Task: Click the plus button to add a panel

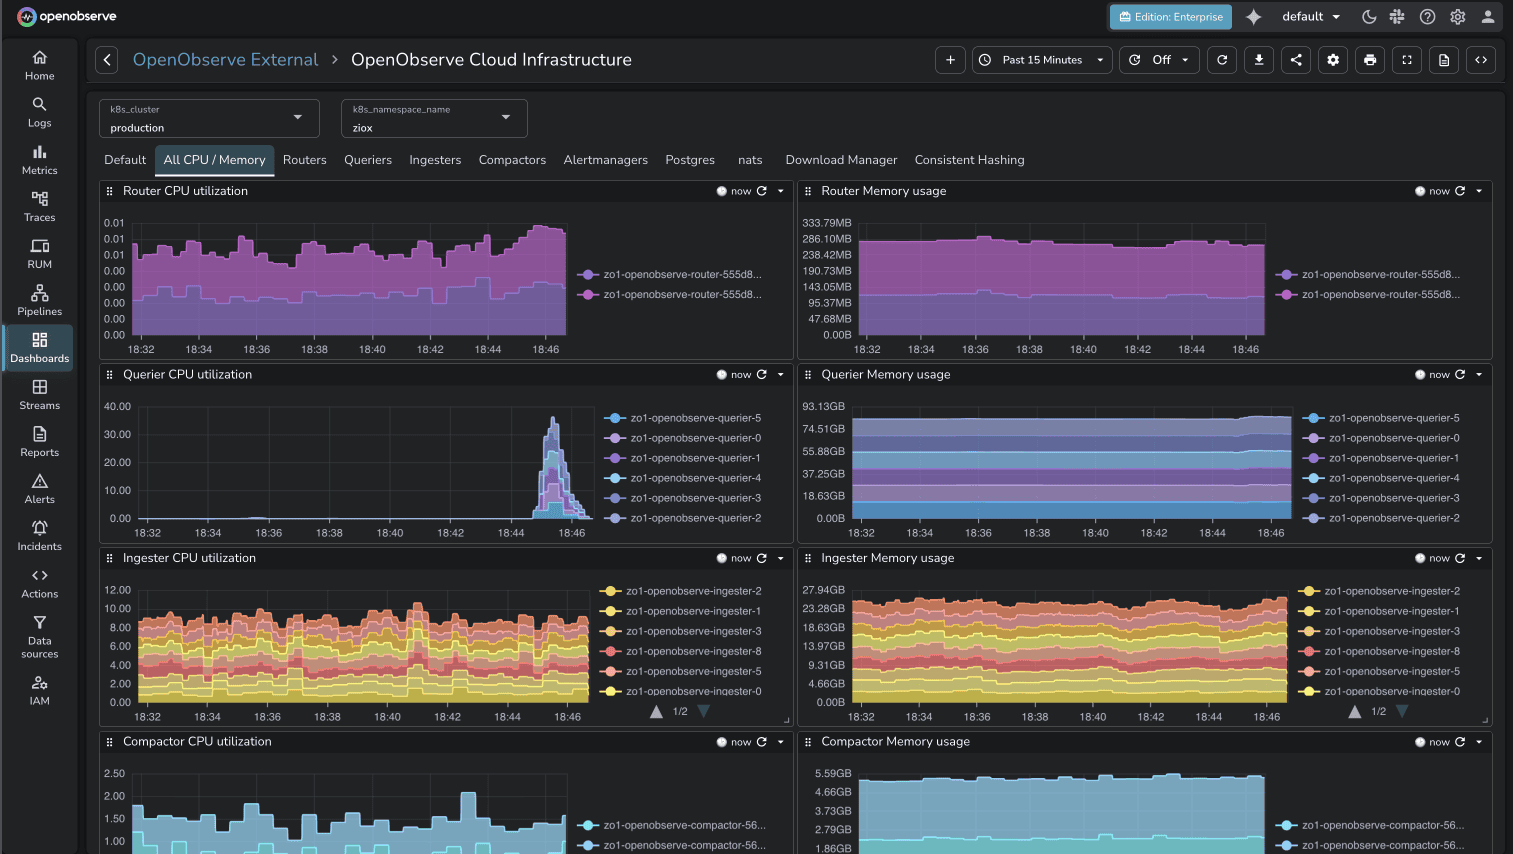Action: pos(949,60)
